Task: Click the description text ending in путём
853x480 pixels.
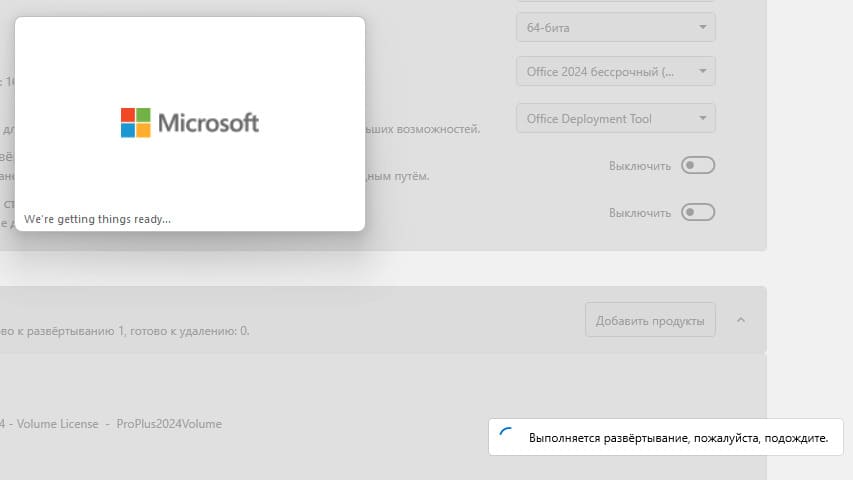Action: click(x=400, y=176)
